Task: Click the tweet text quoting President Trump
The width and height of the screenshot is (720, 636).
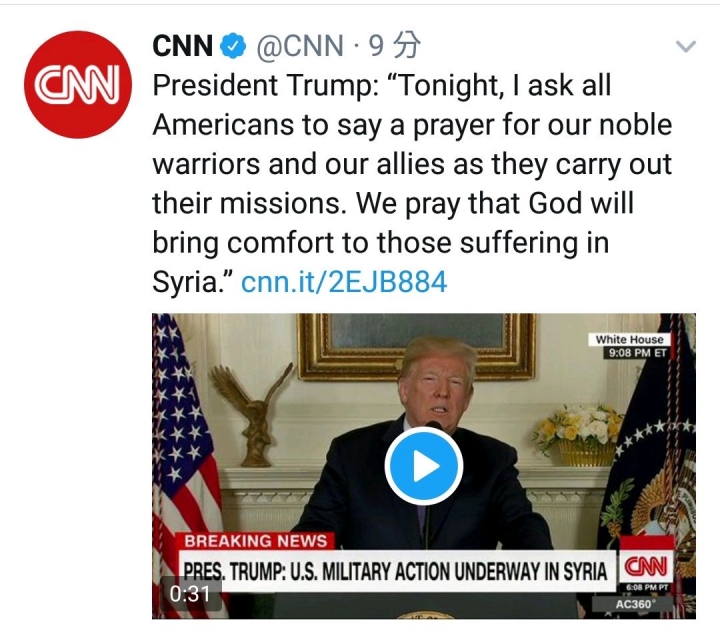Action: (x=412, y=183)
